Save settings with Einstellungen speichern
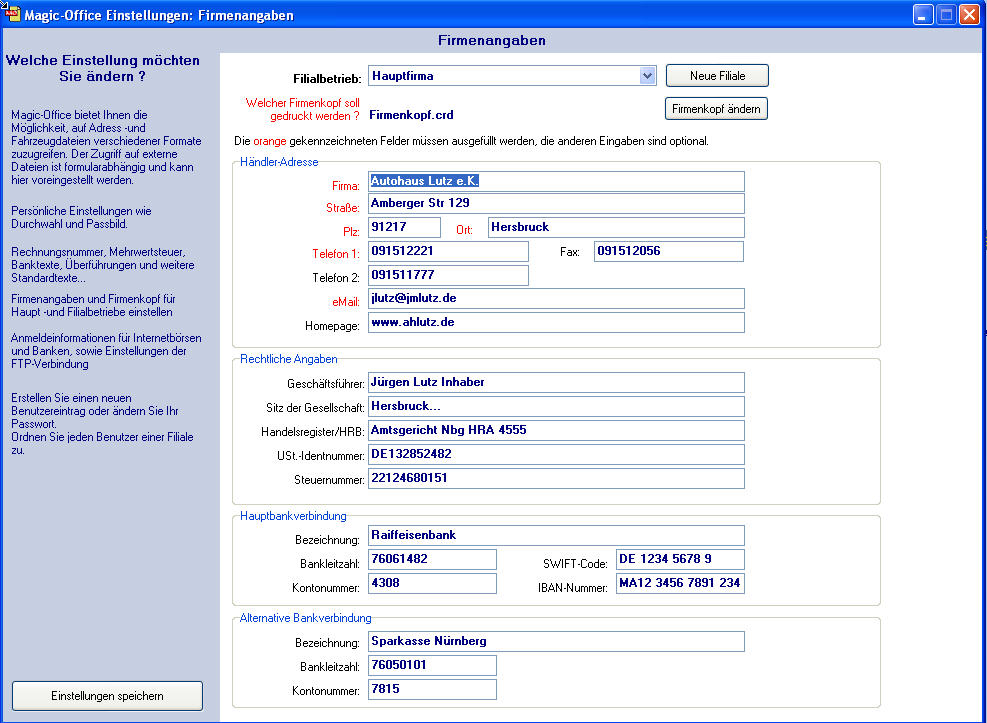Image resolution: width=987 pixels, height=723 pixels. pos(108,696)
